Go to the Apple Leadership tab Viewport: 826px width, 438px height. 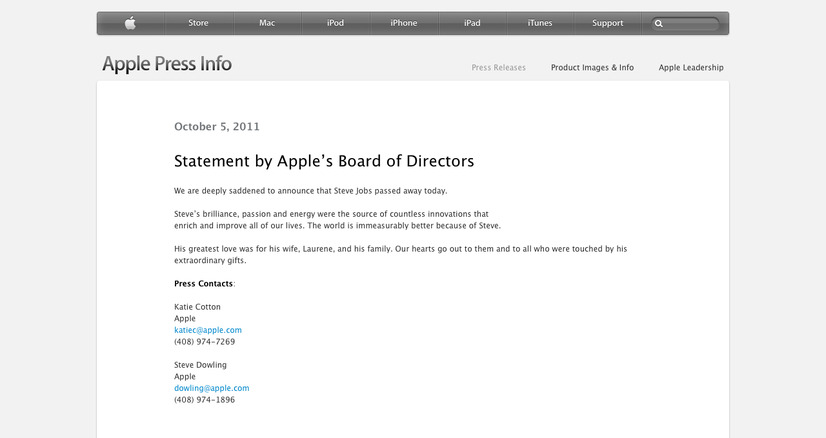point(691,68)
